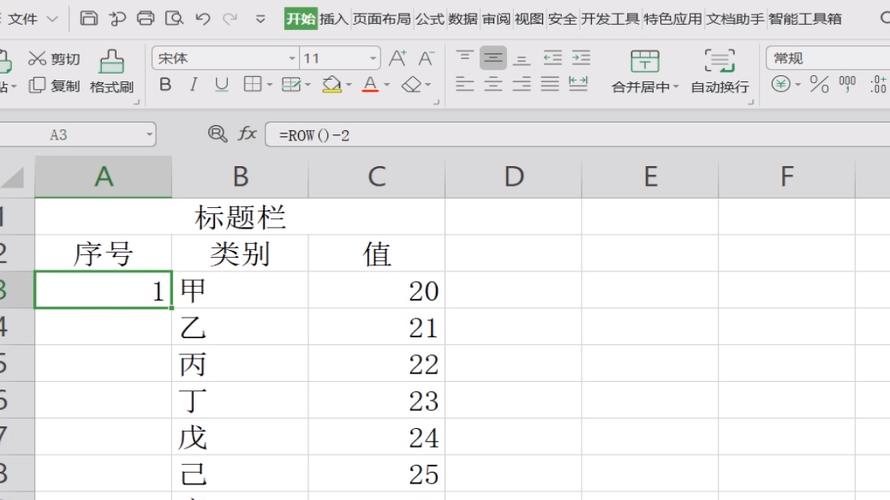The image size is (890, 500).
Task: Click the formula bar input field
Action: tap(577, 135)
